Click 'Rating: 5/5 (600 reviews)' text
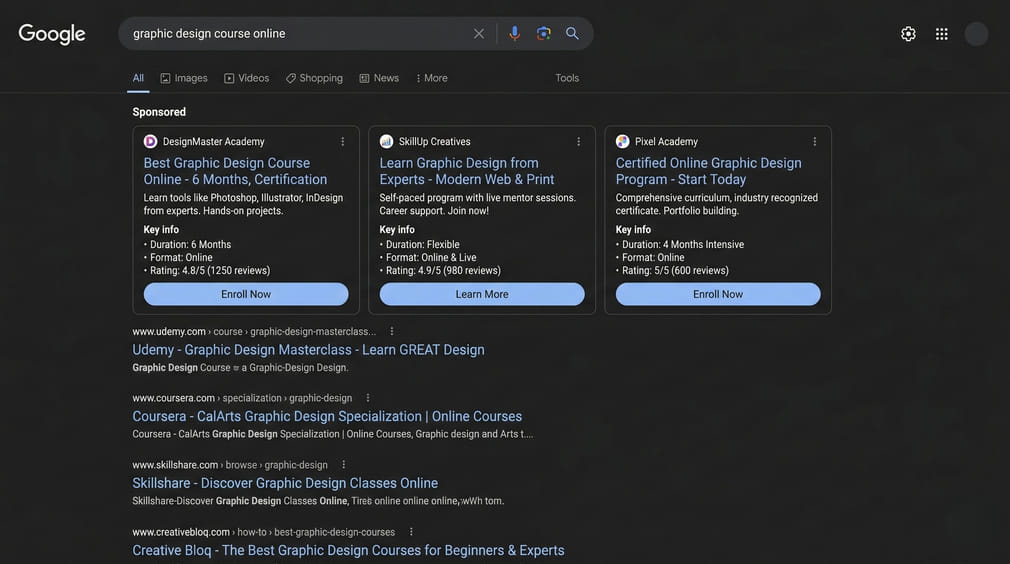The width and height of the screenshot is (1010, 564). tap(675, 270)
